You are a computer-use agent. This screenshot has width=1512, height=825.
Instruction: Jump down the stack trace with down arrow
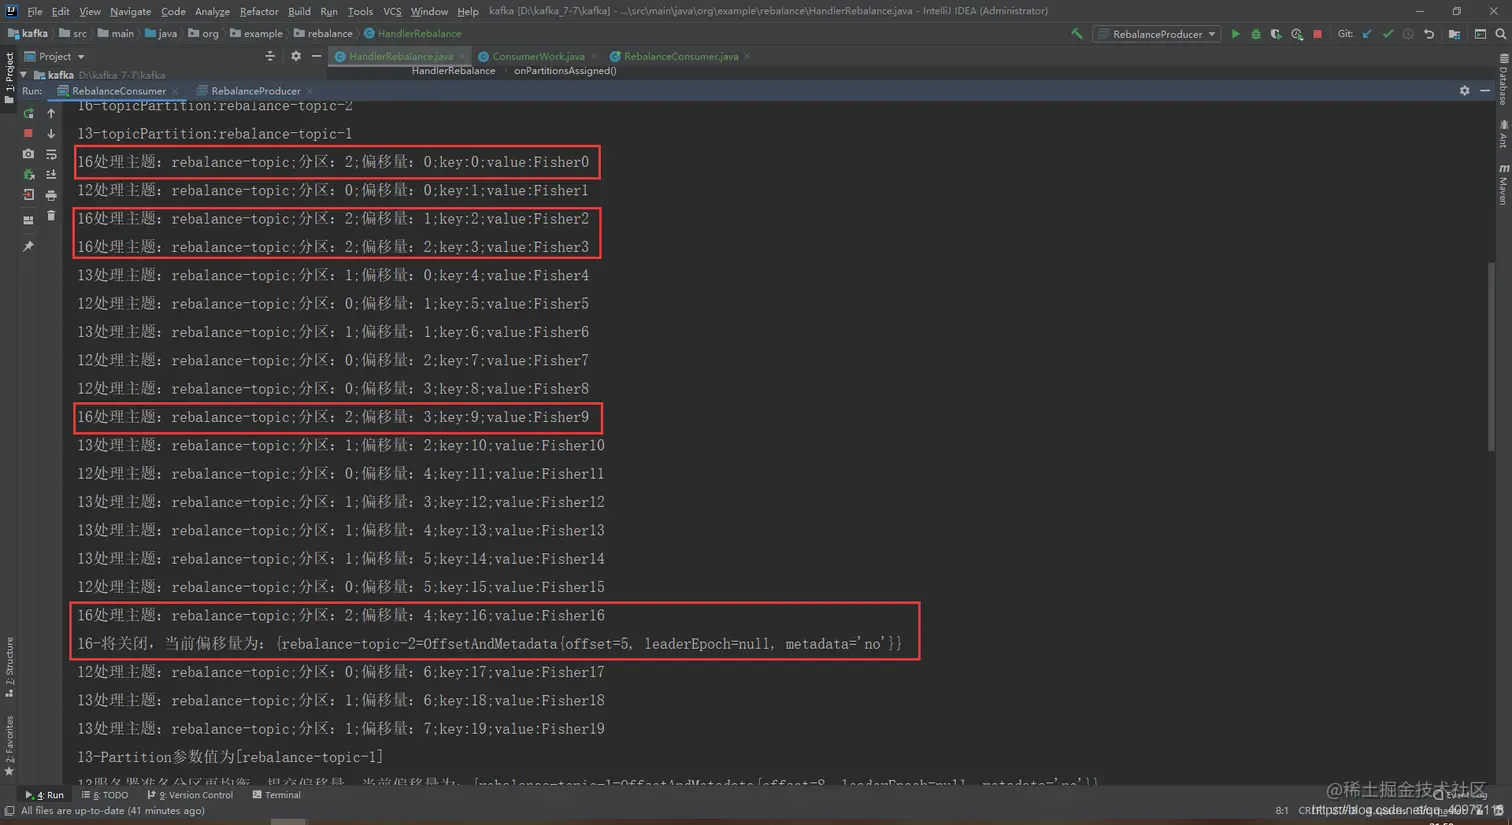pos(51,133)
